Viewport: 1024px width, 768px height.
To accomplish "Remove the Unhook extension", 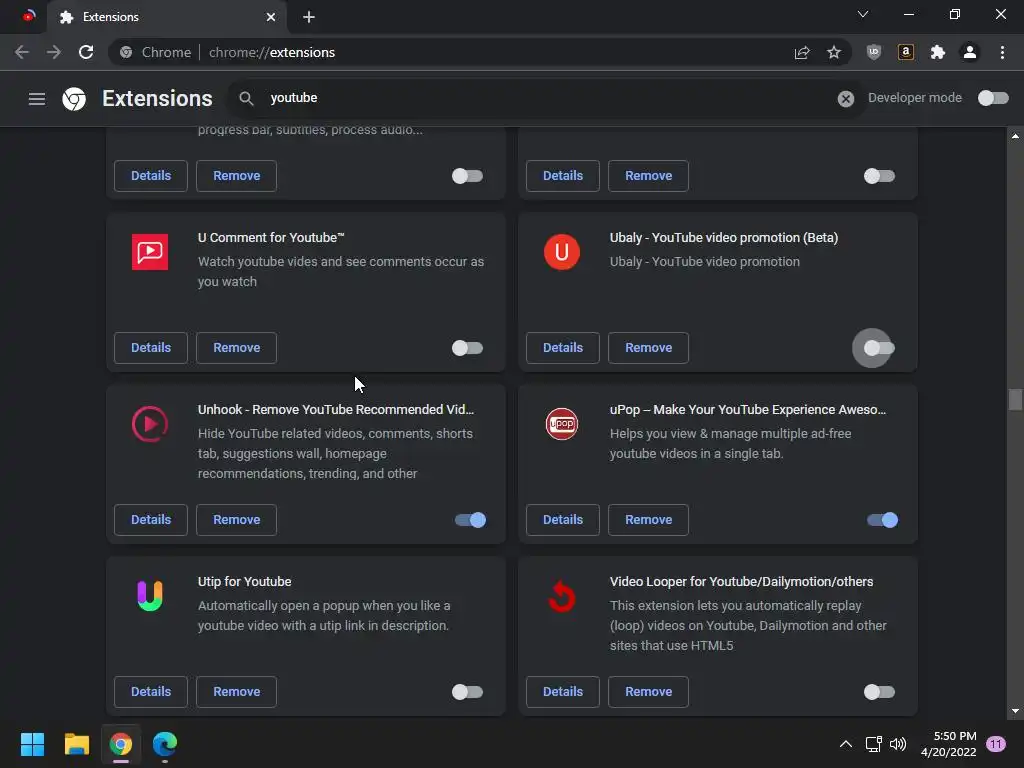I will [x=236, y=520].
